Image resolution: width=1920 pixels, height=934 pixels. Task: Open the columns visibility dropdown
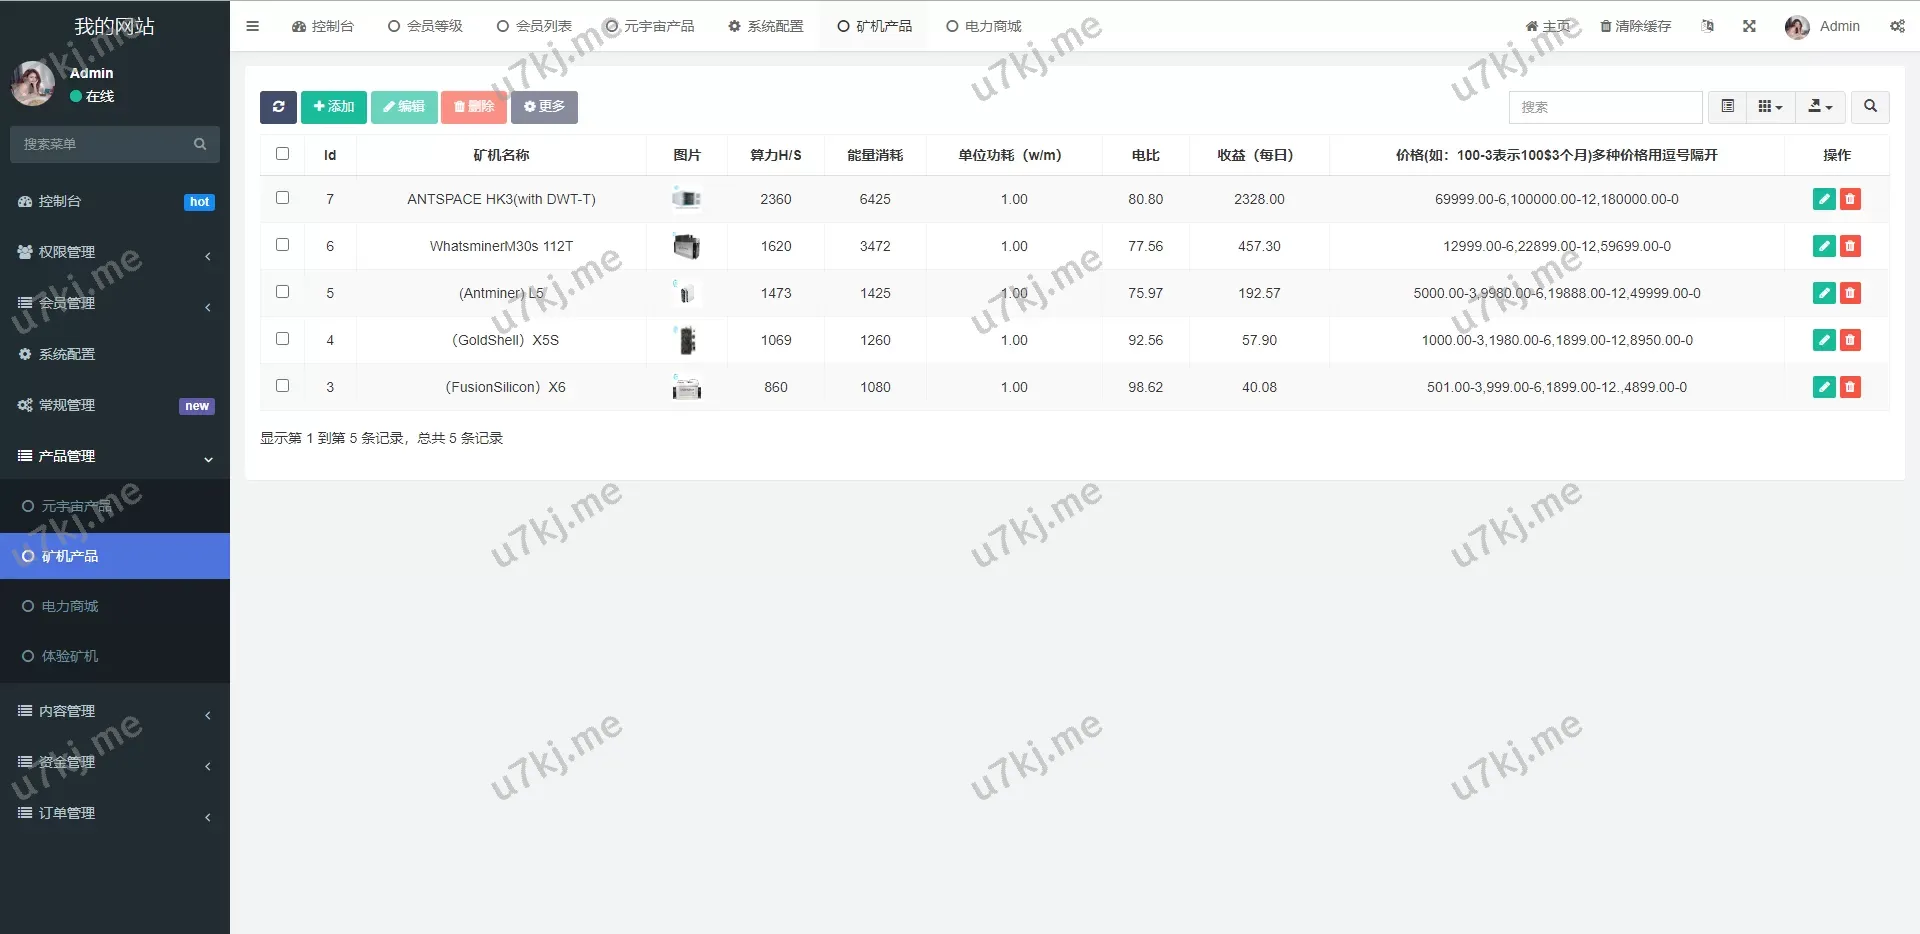click(x=1770, y=107)
